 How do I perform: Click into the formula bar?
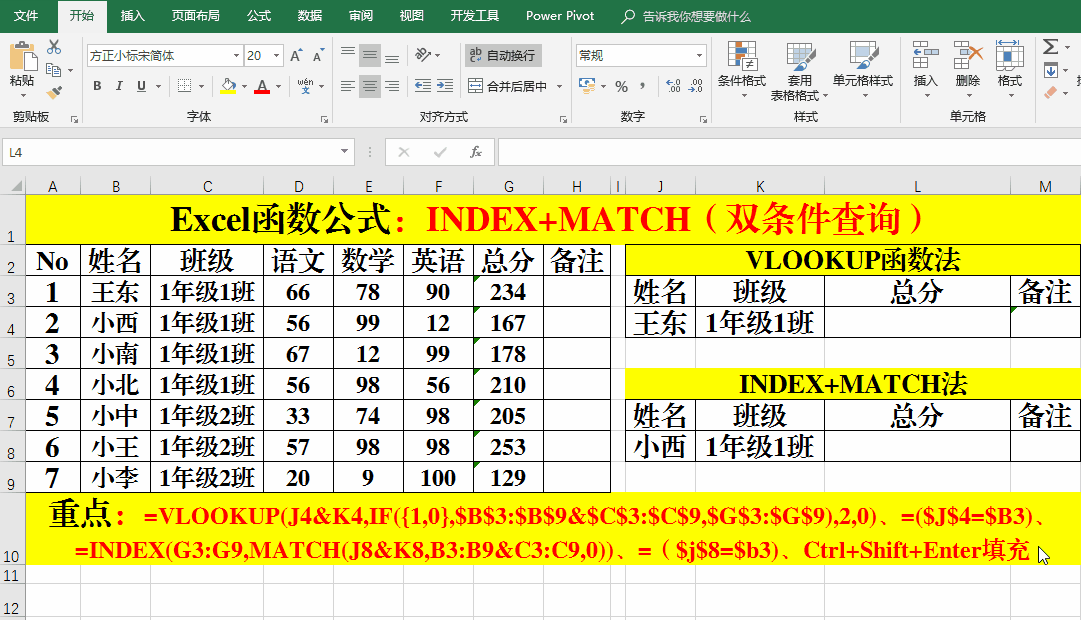click(789, 152)
